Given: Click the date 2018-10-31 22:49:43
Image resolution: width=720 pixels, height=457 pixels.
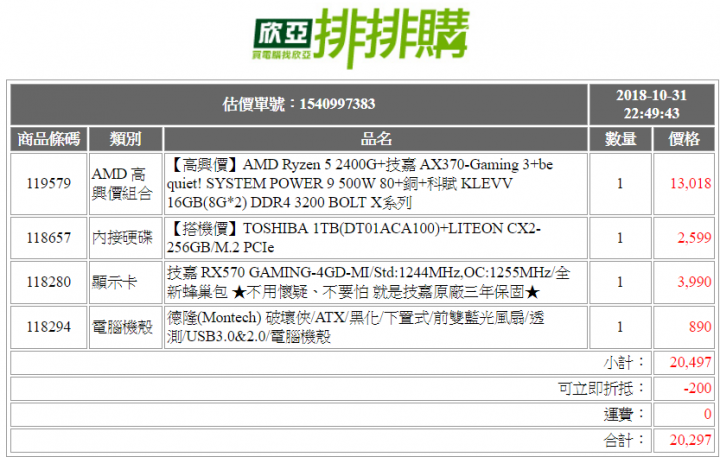Looking at the screenshot, I should [x=651, y=104].
